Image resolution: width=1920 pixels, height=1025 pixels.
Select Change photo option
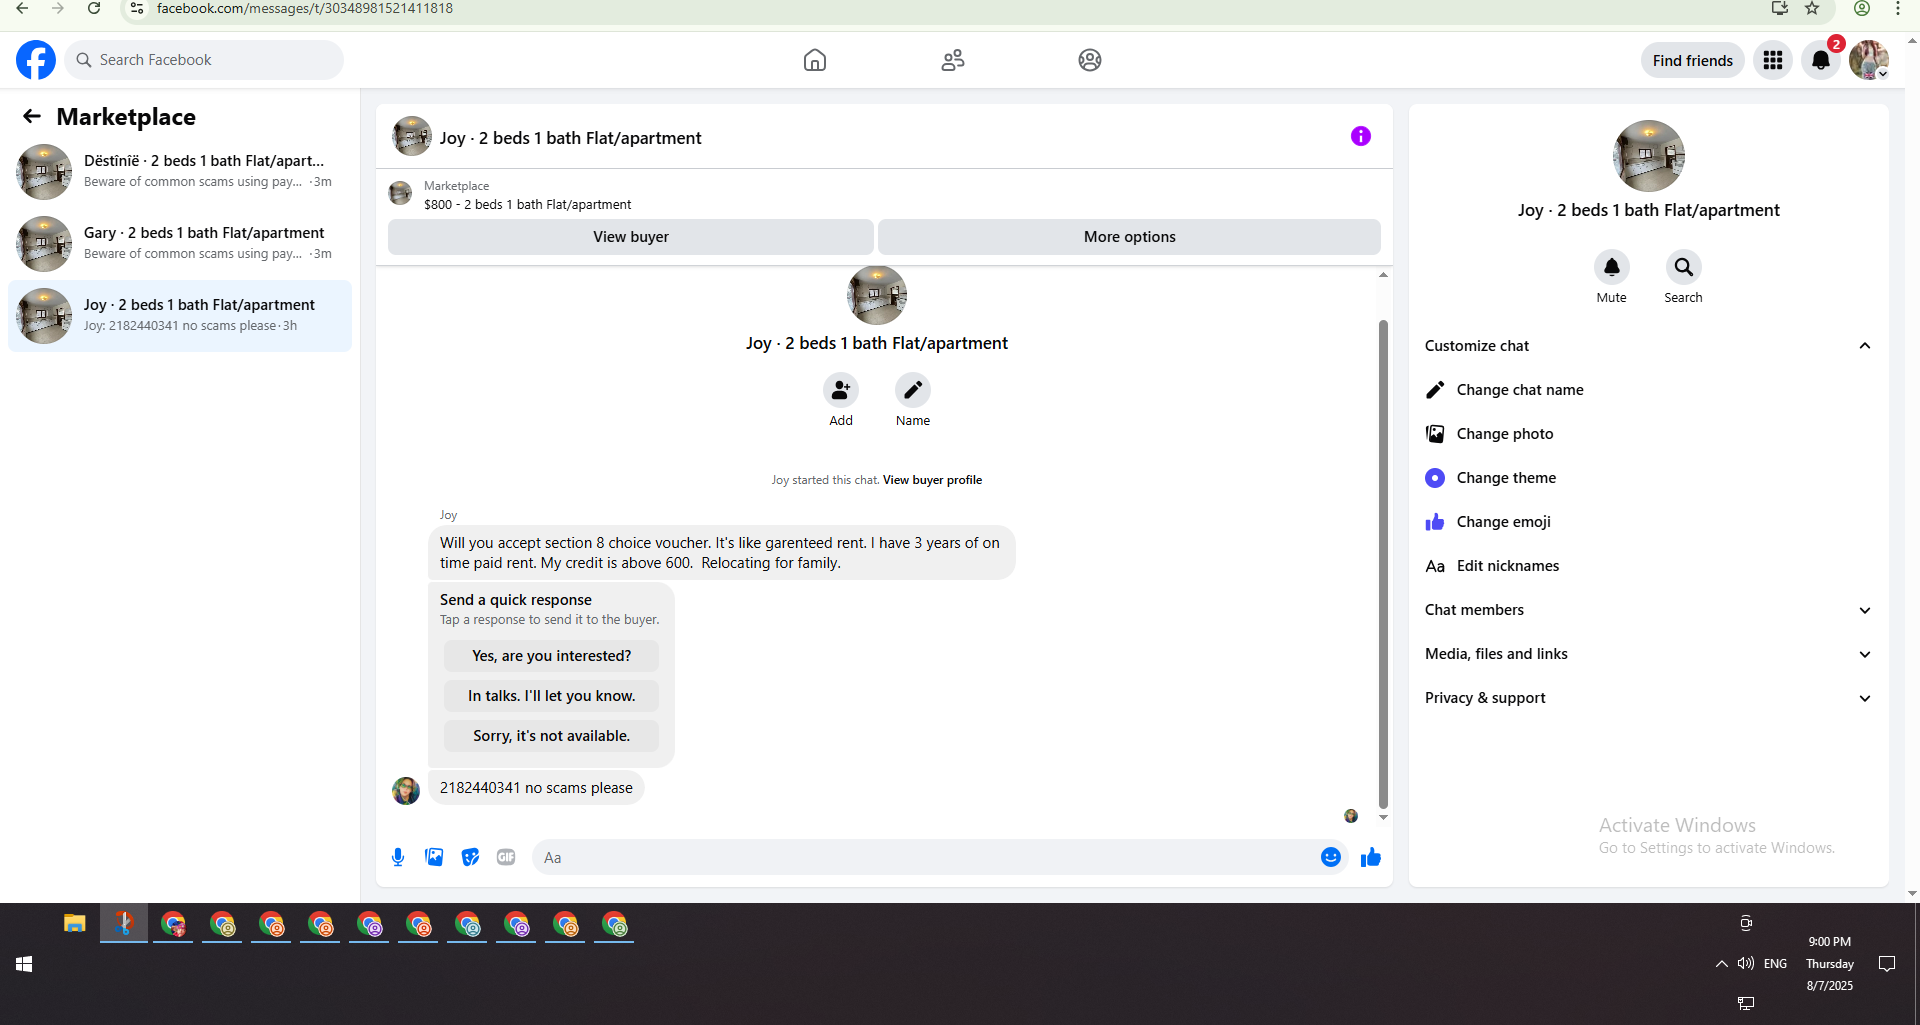[1648, 434]
